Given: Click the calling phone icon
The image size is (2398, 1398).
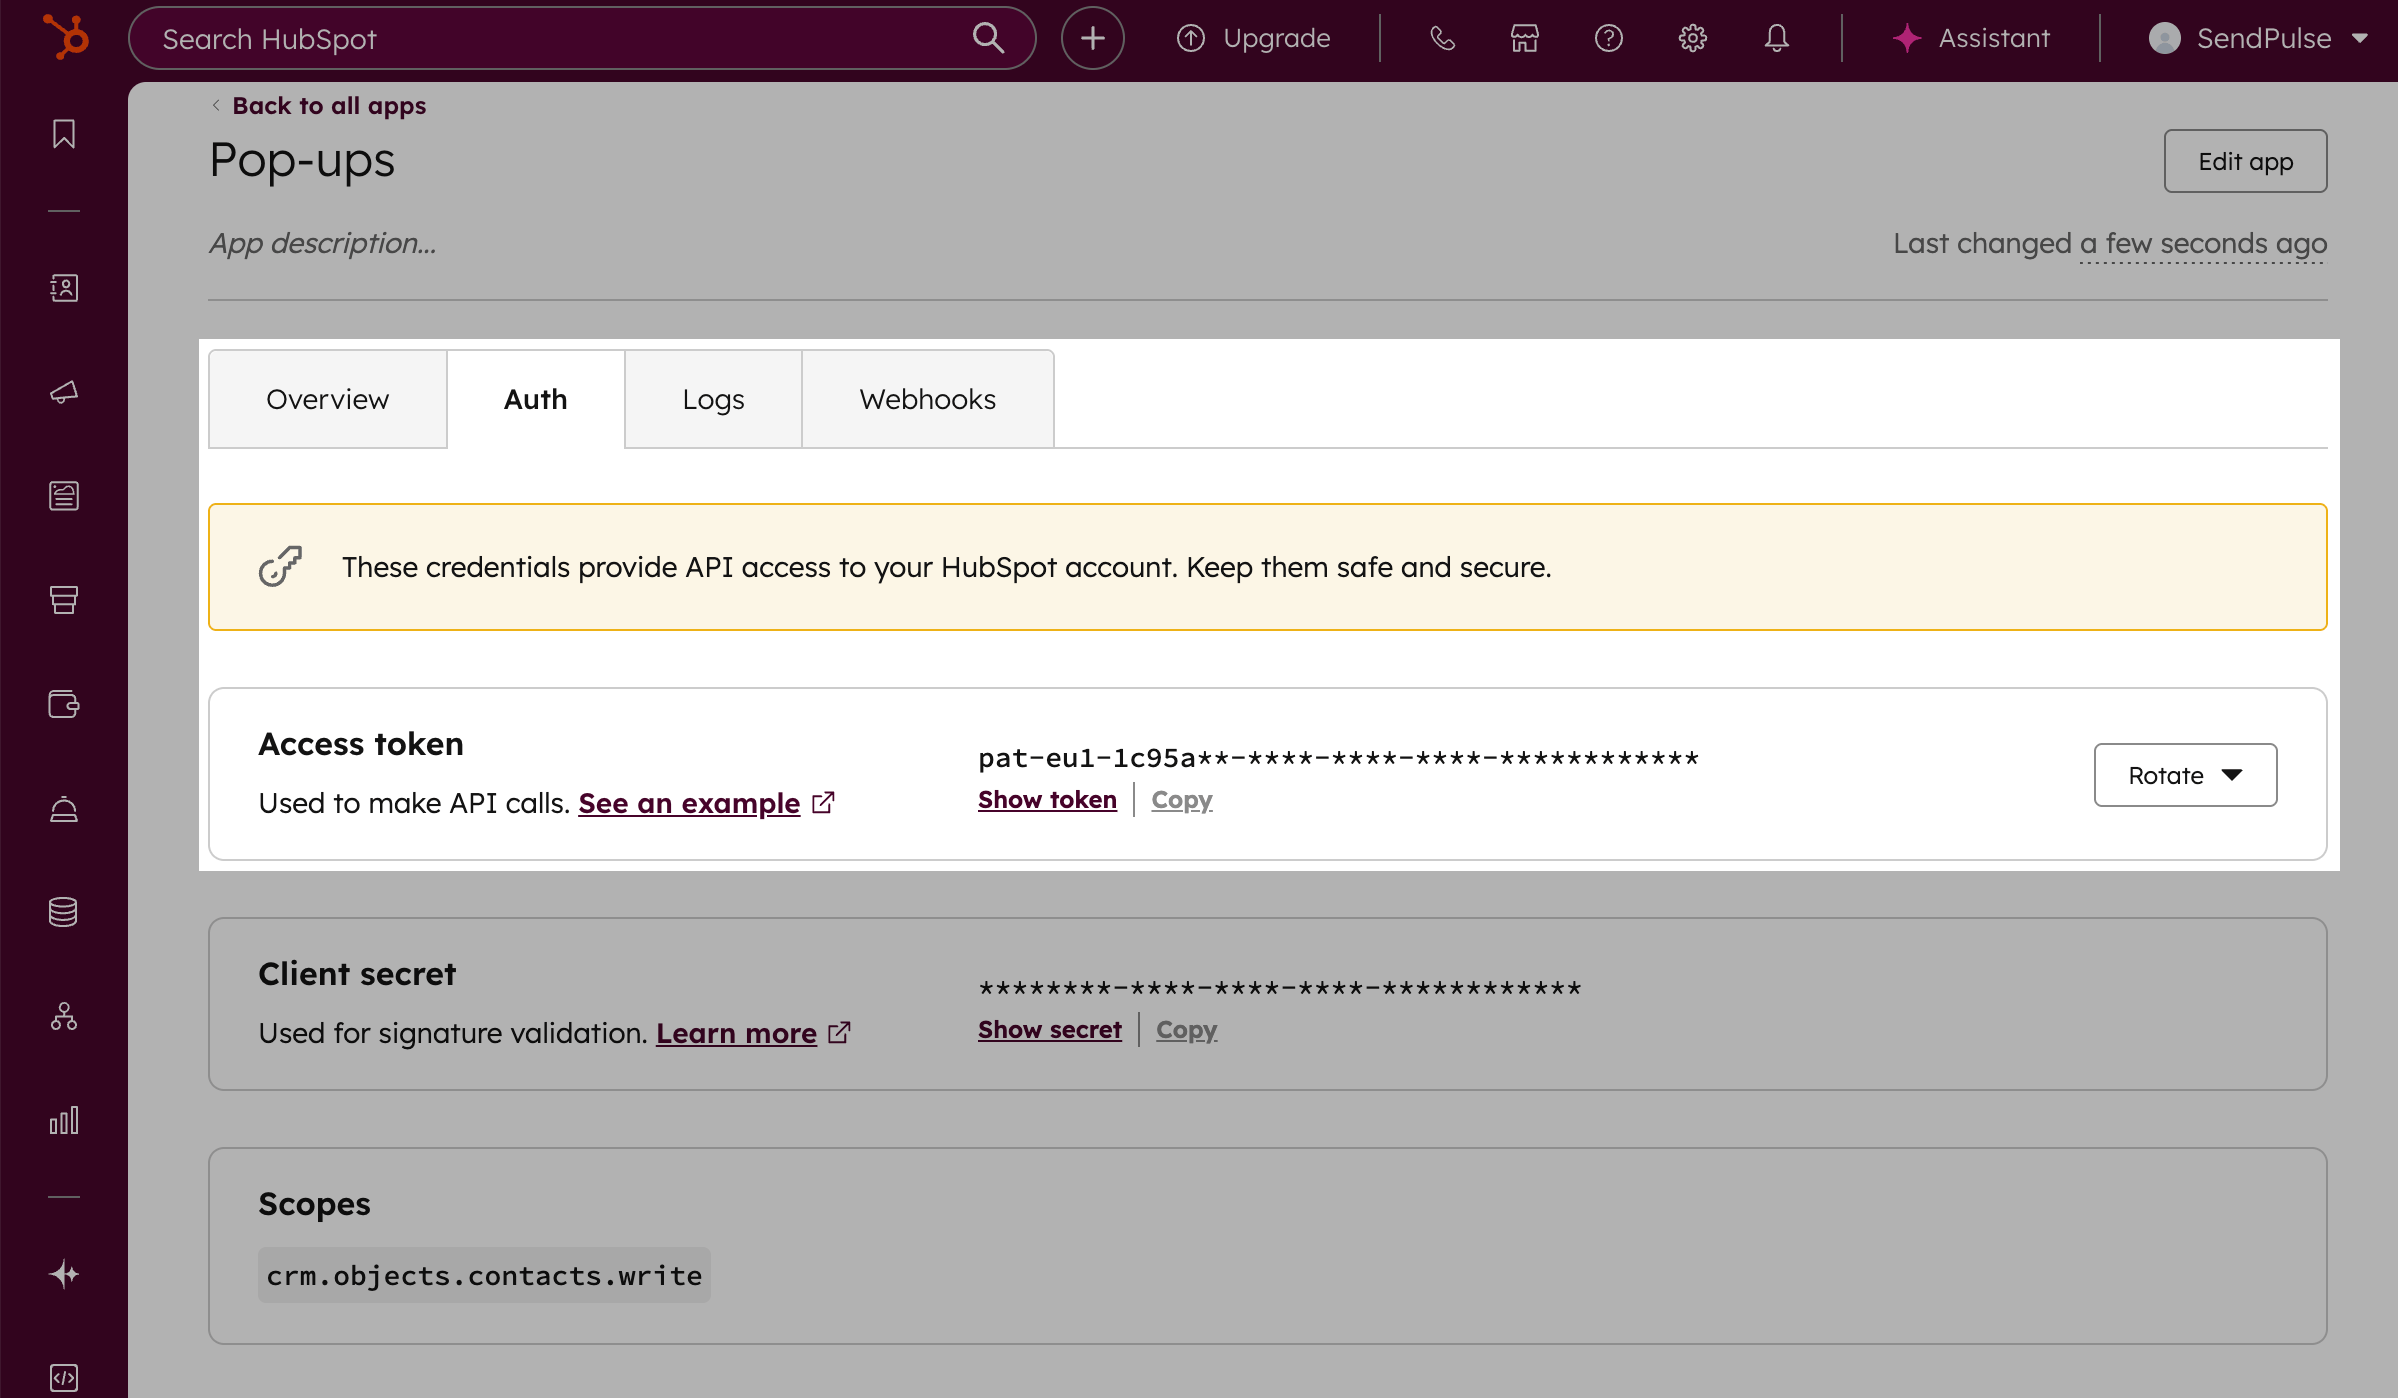Looking at the screenshot, I should tap(1441, 38).
